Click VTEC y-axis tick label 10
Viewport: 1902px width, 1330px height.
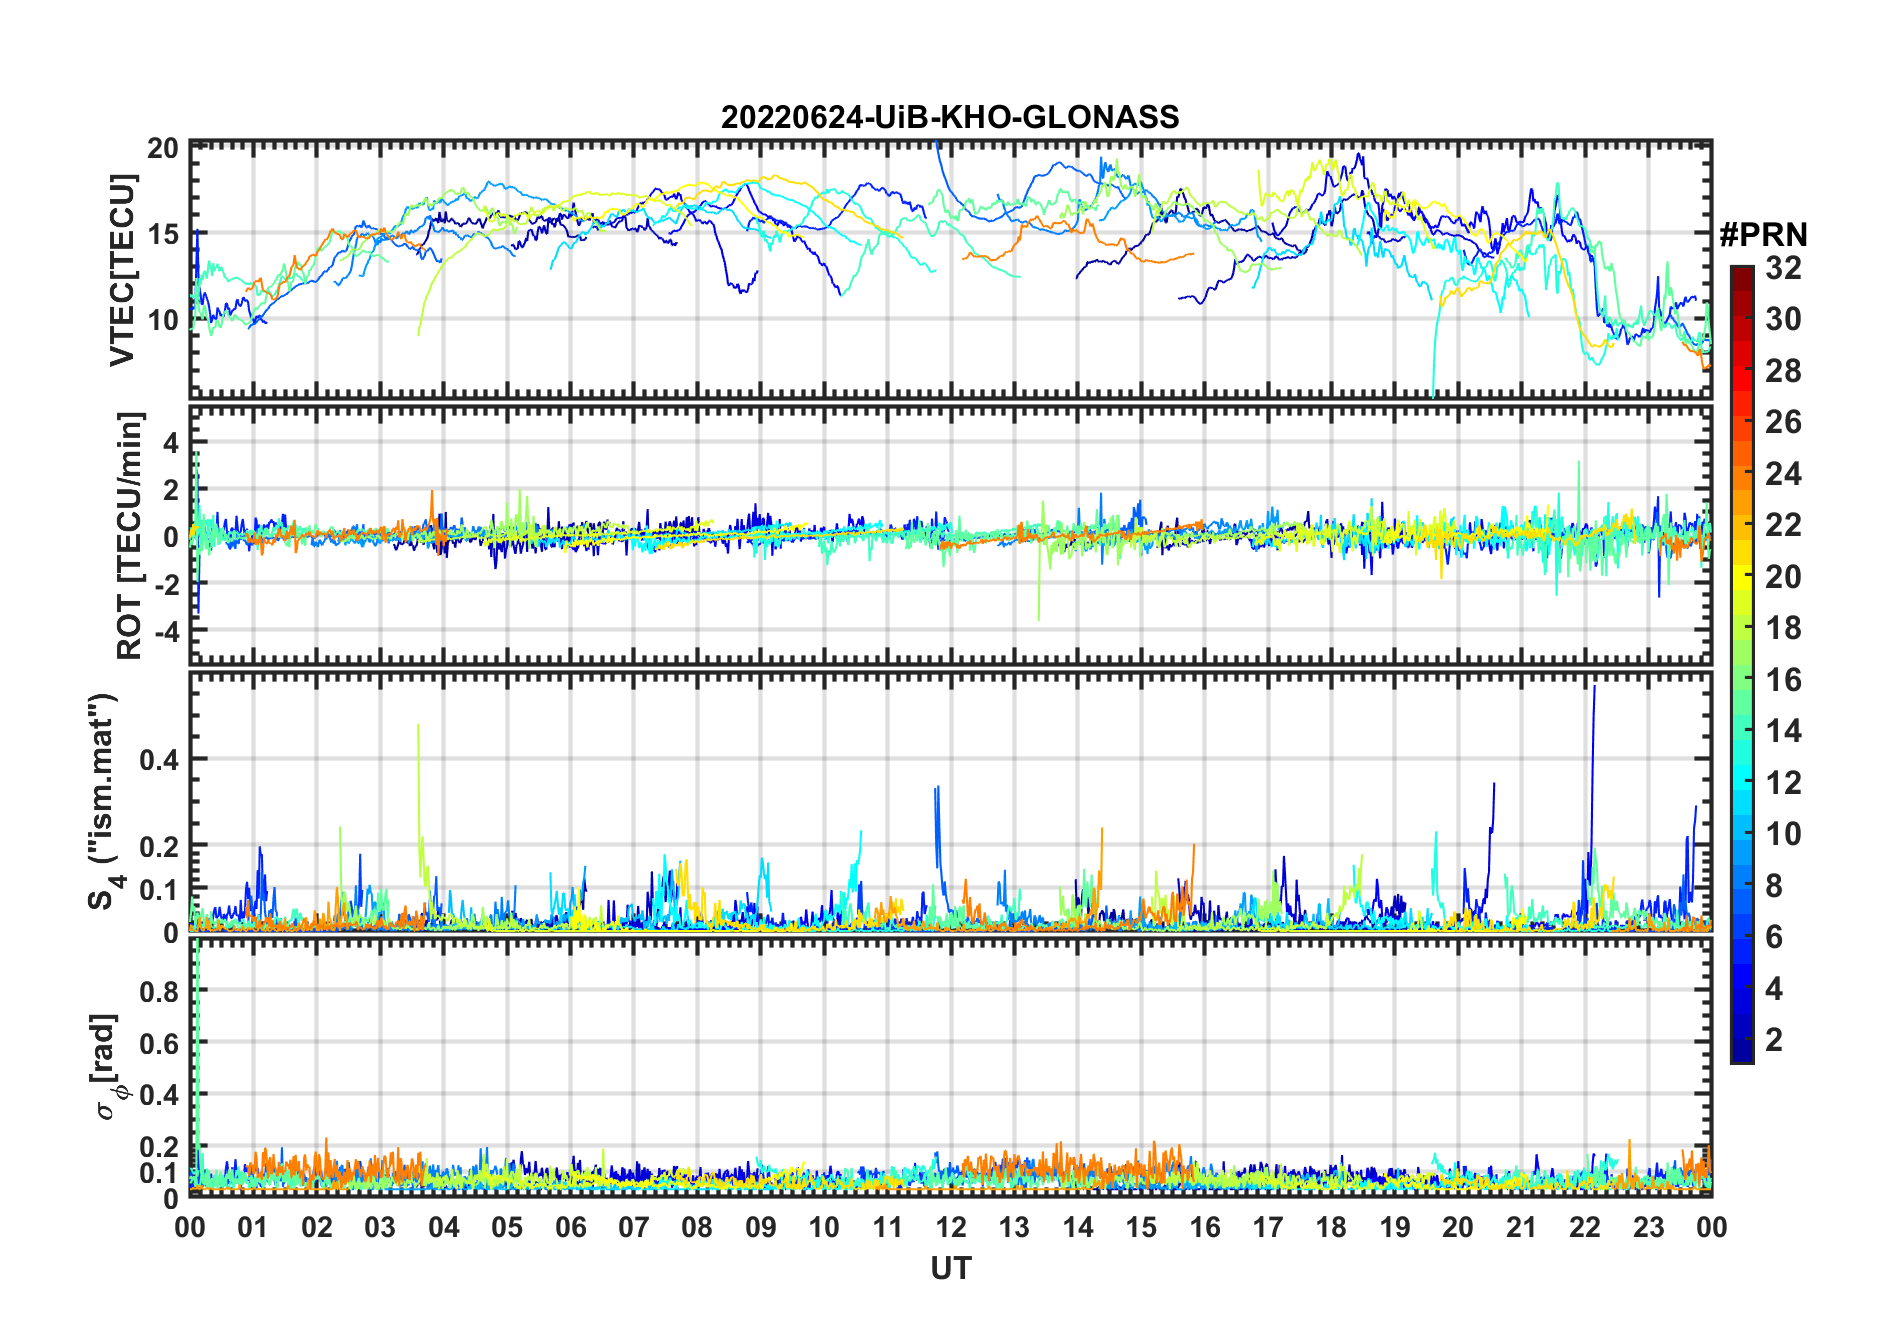pos(162,320)
